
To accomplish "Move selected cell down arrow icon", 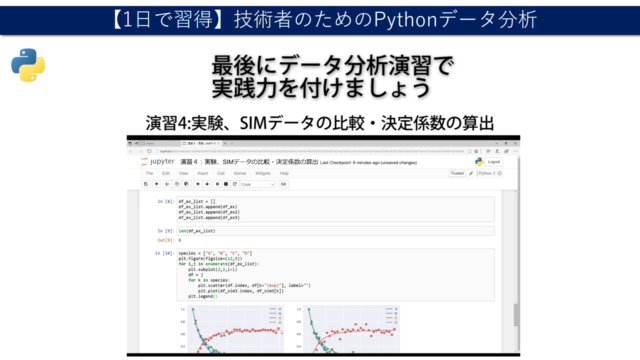I will click(x=207, y=184).
